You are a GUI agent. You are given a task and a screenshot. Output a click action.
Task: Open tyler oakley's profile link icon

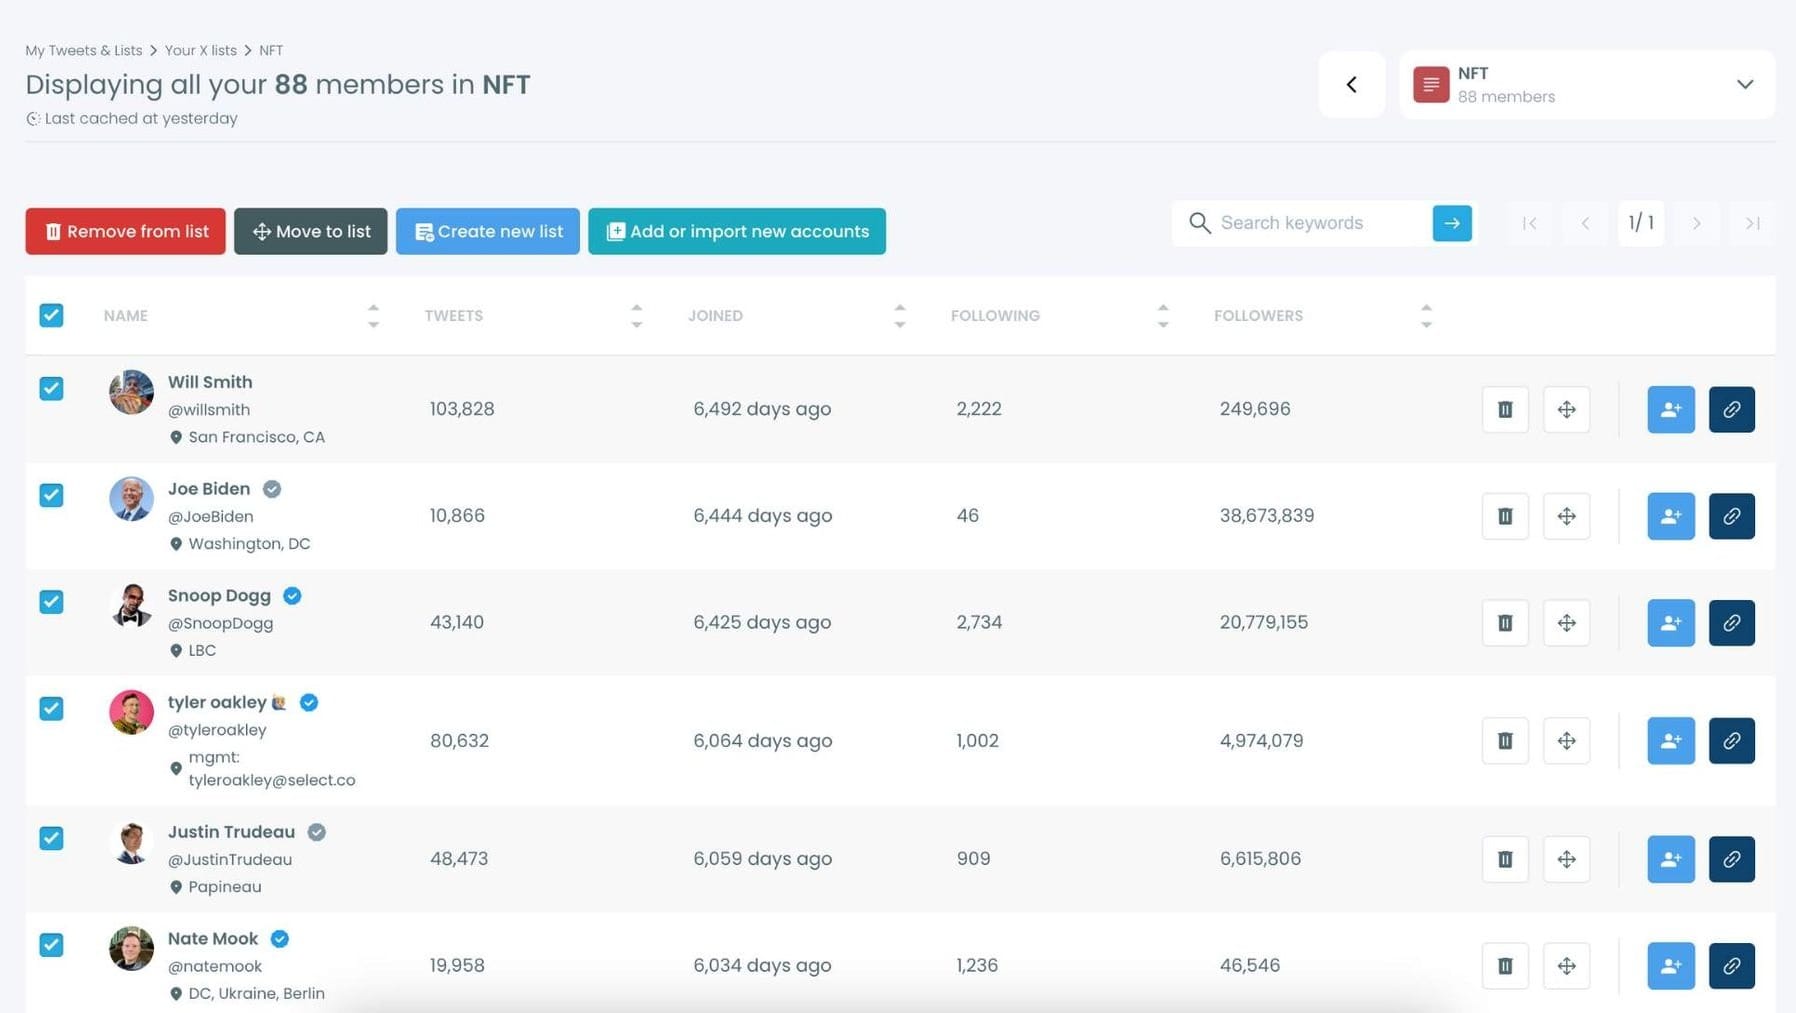(1731, 741)
